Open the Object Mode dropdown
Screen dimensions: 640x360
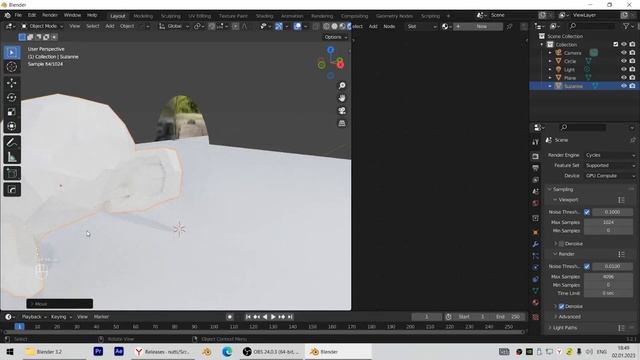[x=42, y=26]
